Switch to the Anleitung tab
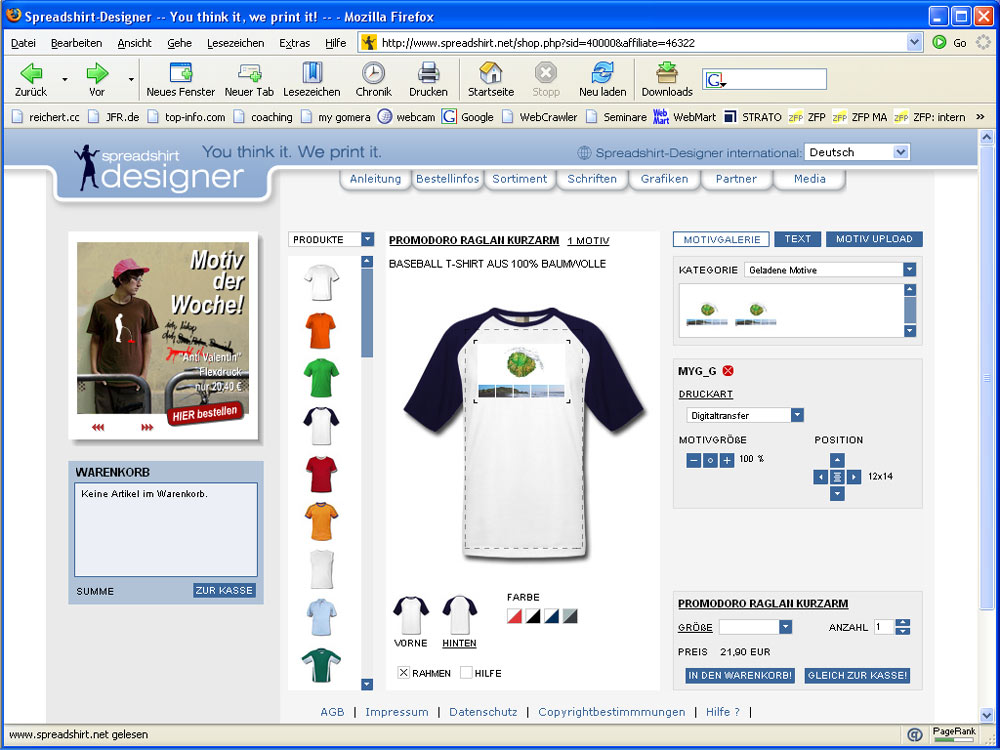This screenshot has height=750, width=1000. click(x=375, y=179)
